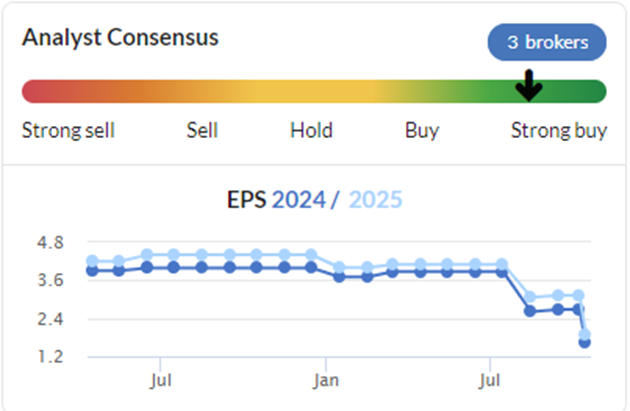Screen dimensions: 630x411
Task: Open the Analyst Consensus heading
Action: 120,38
